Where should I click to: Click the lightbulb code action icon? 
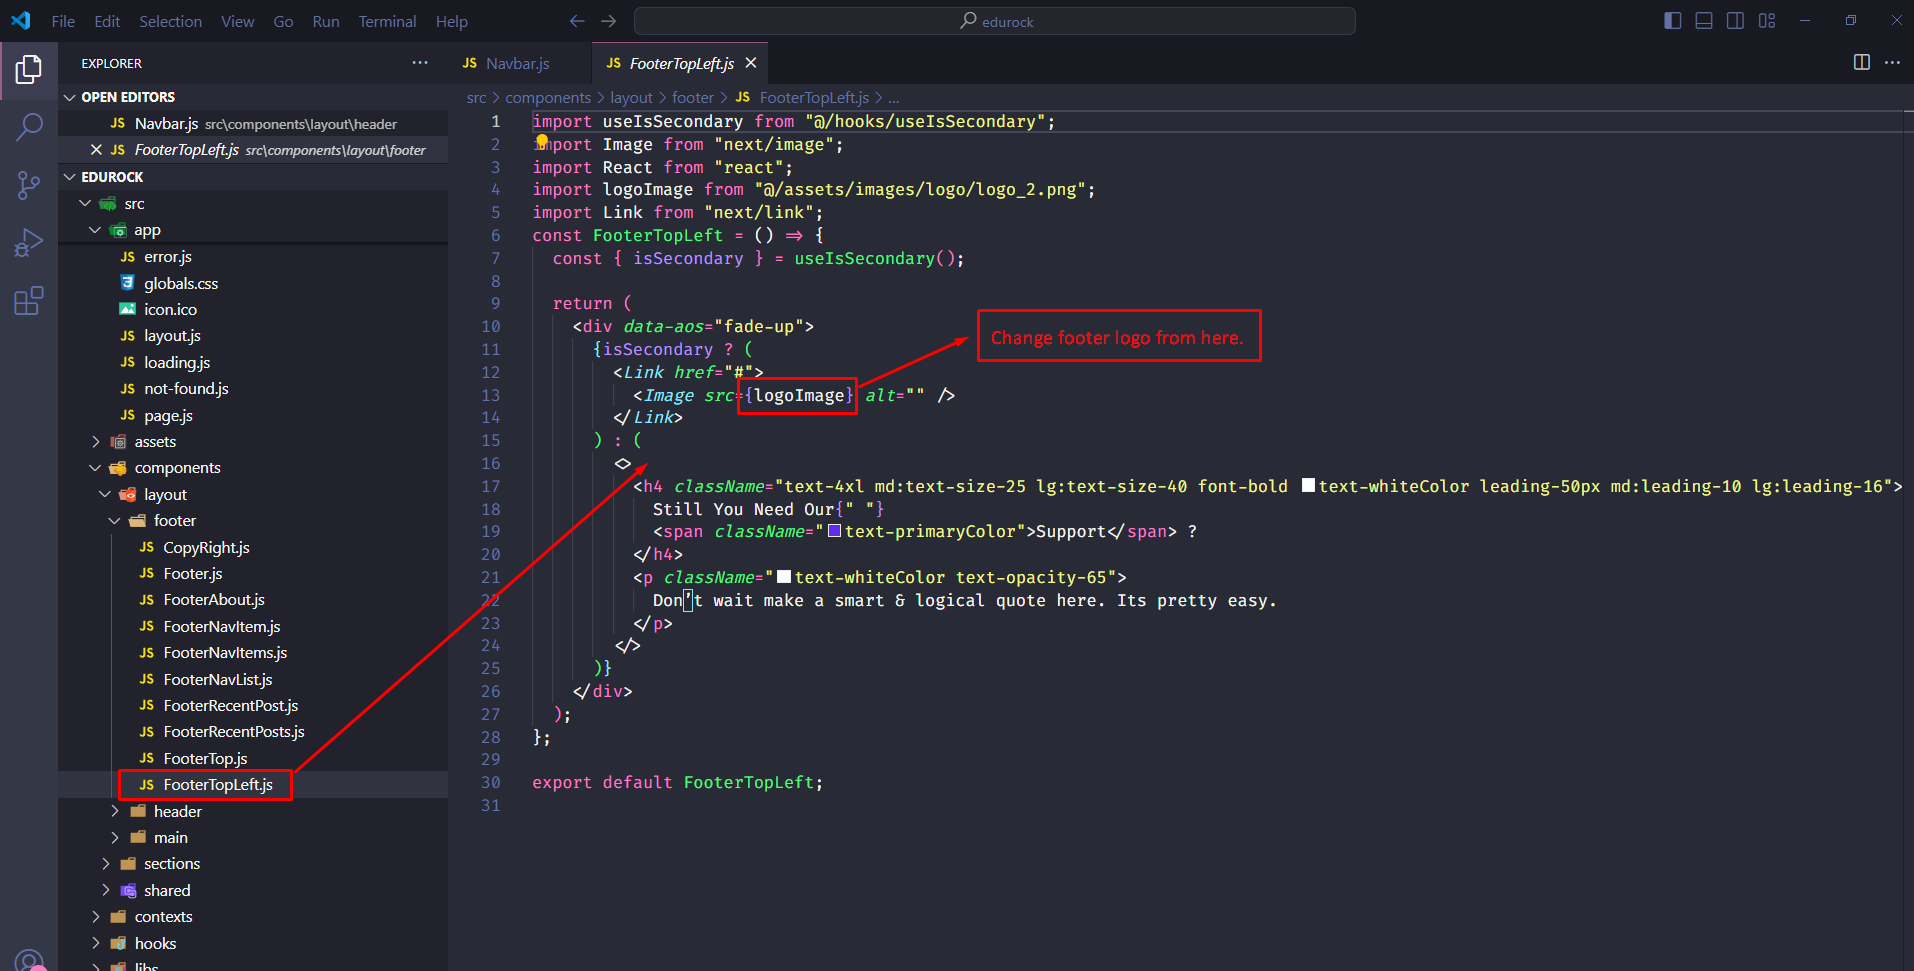coord(542,143)
